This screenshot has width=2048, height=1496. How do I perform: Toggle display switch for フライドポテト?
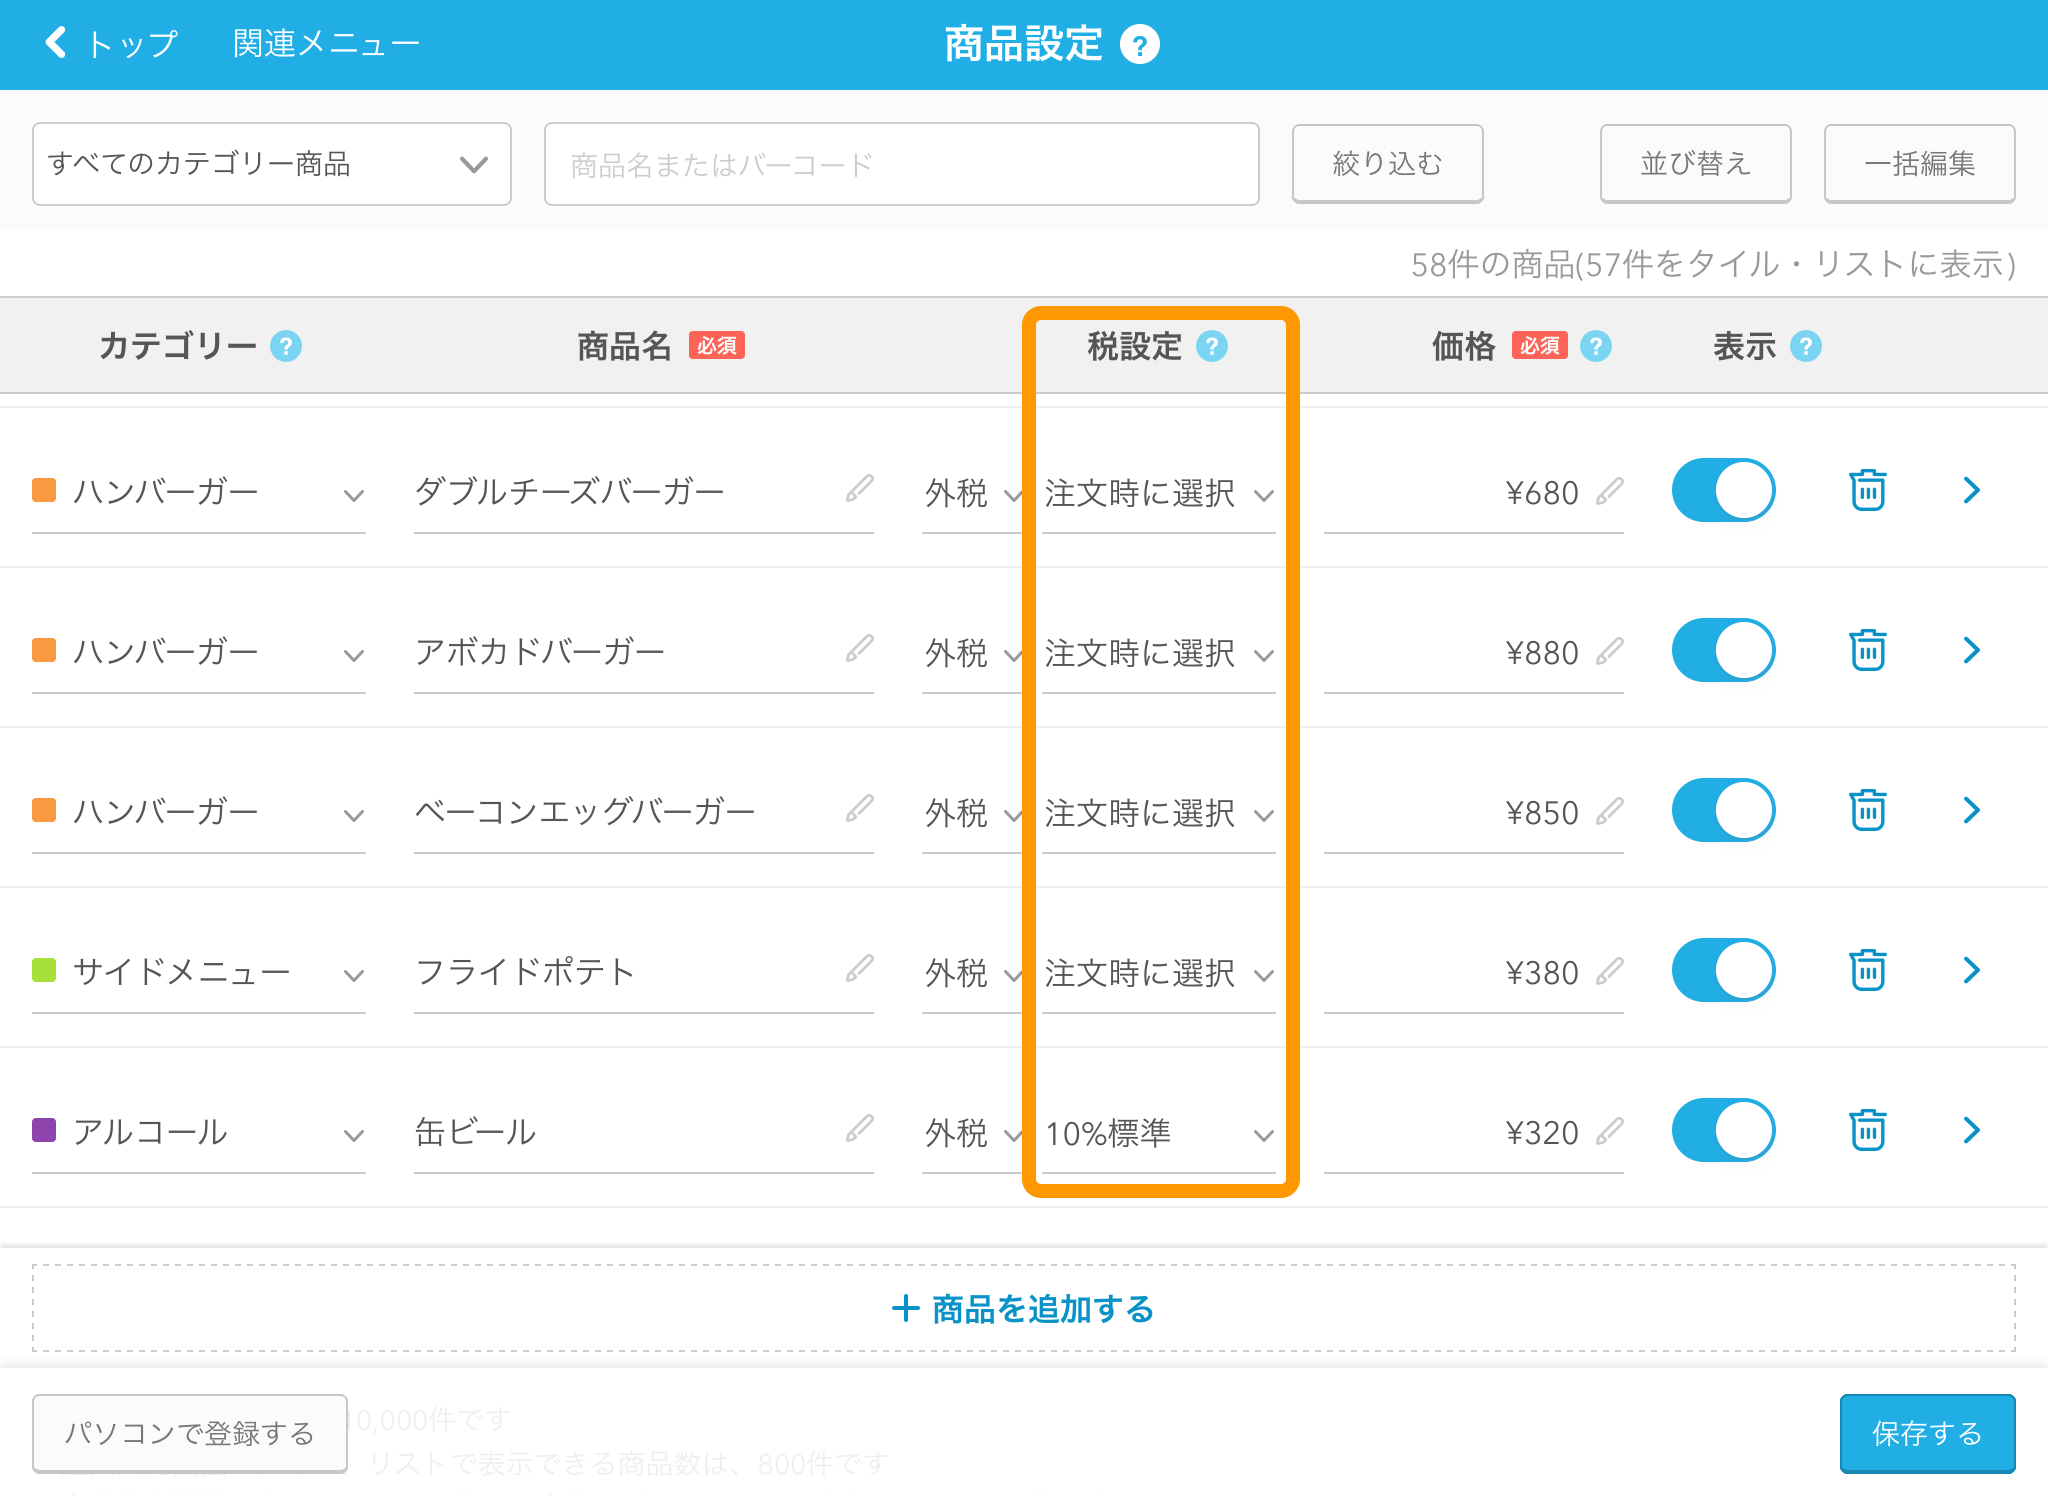pyautogui.click(x=1723, y=970)
